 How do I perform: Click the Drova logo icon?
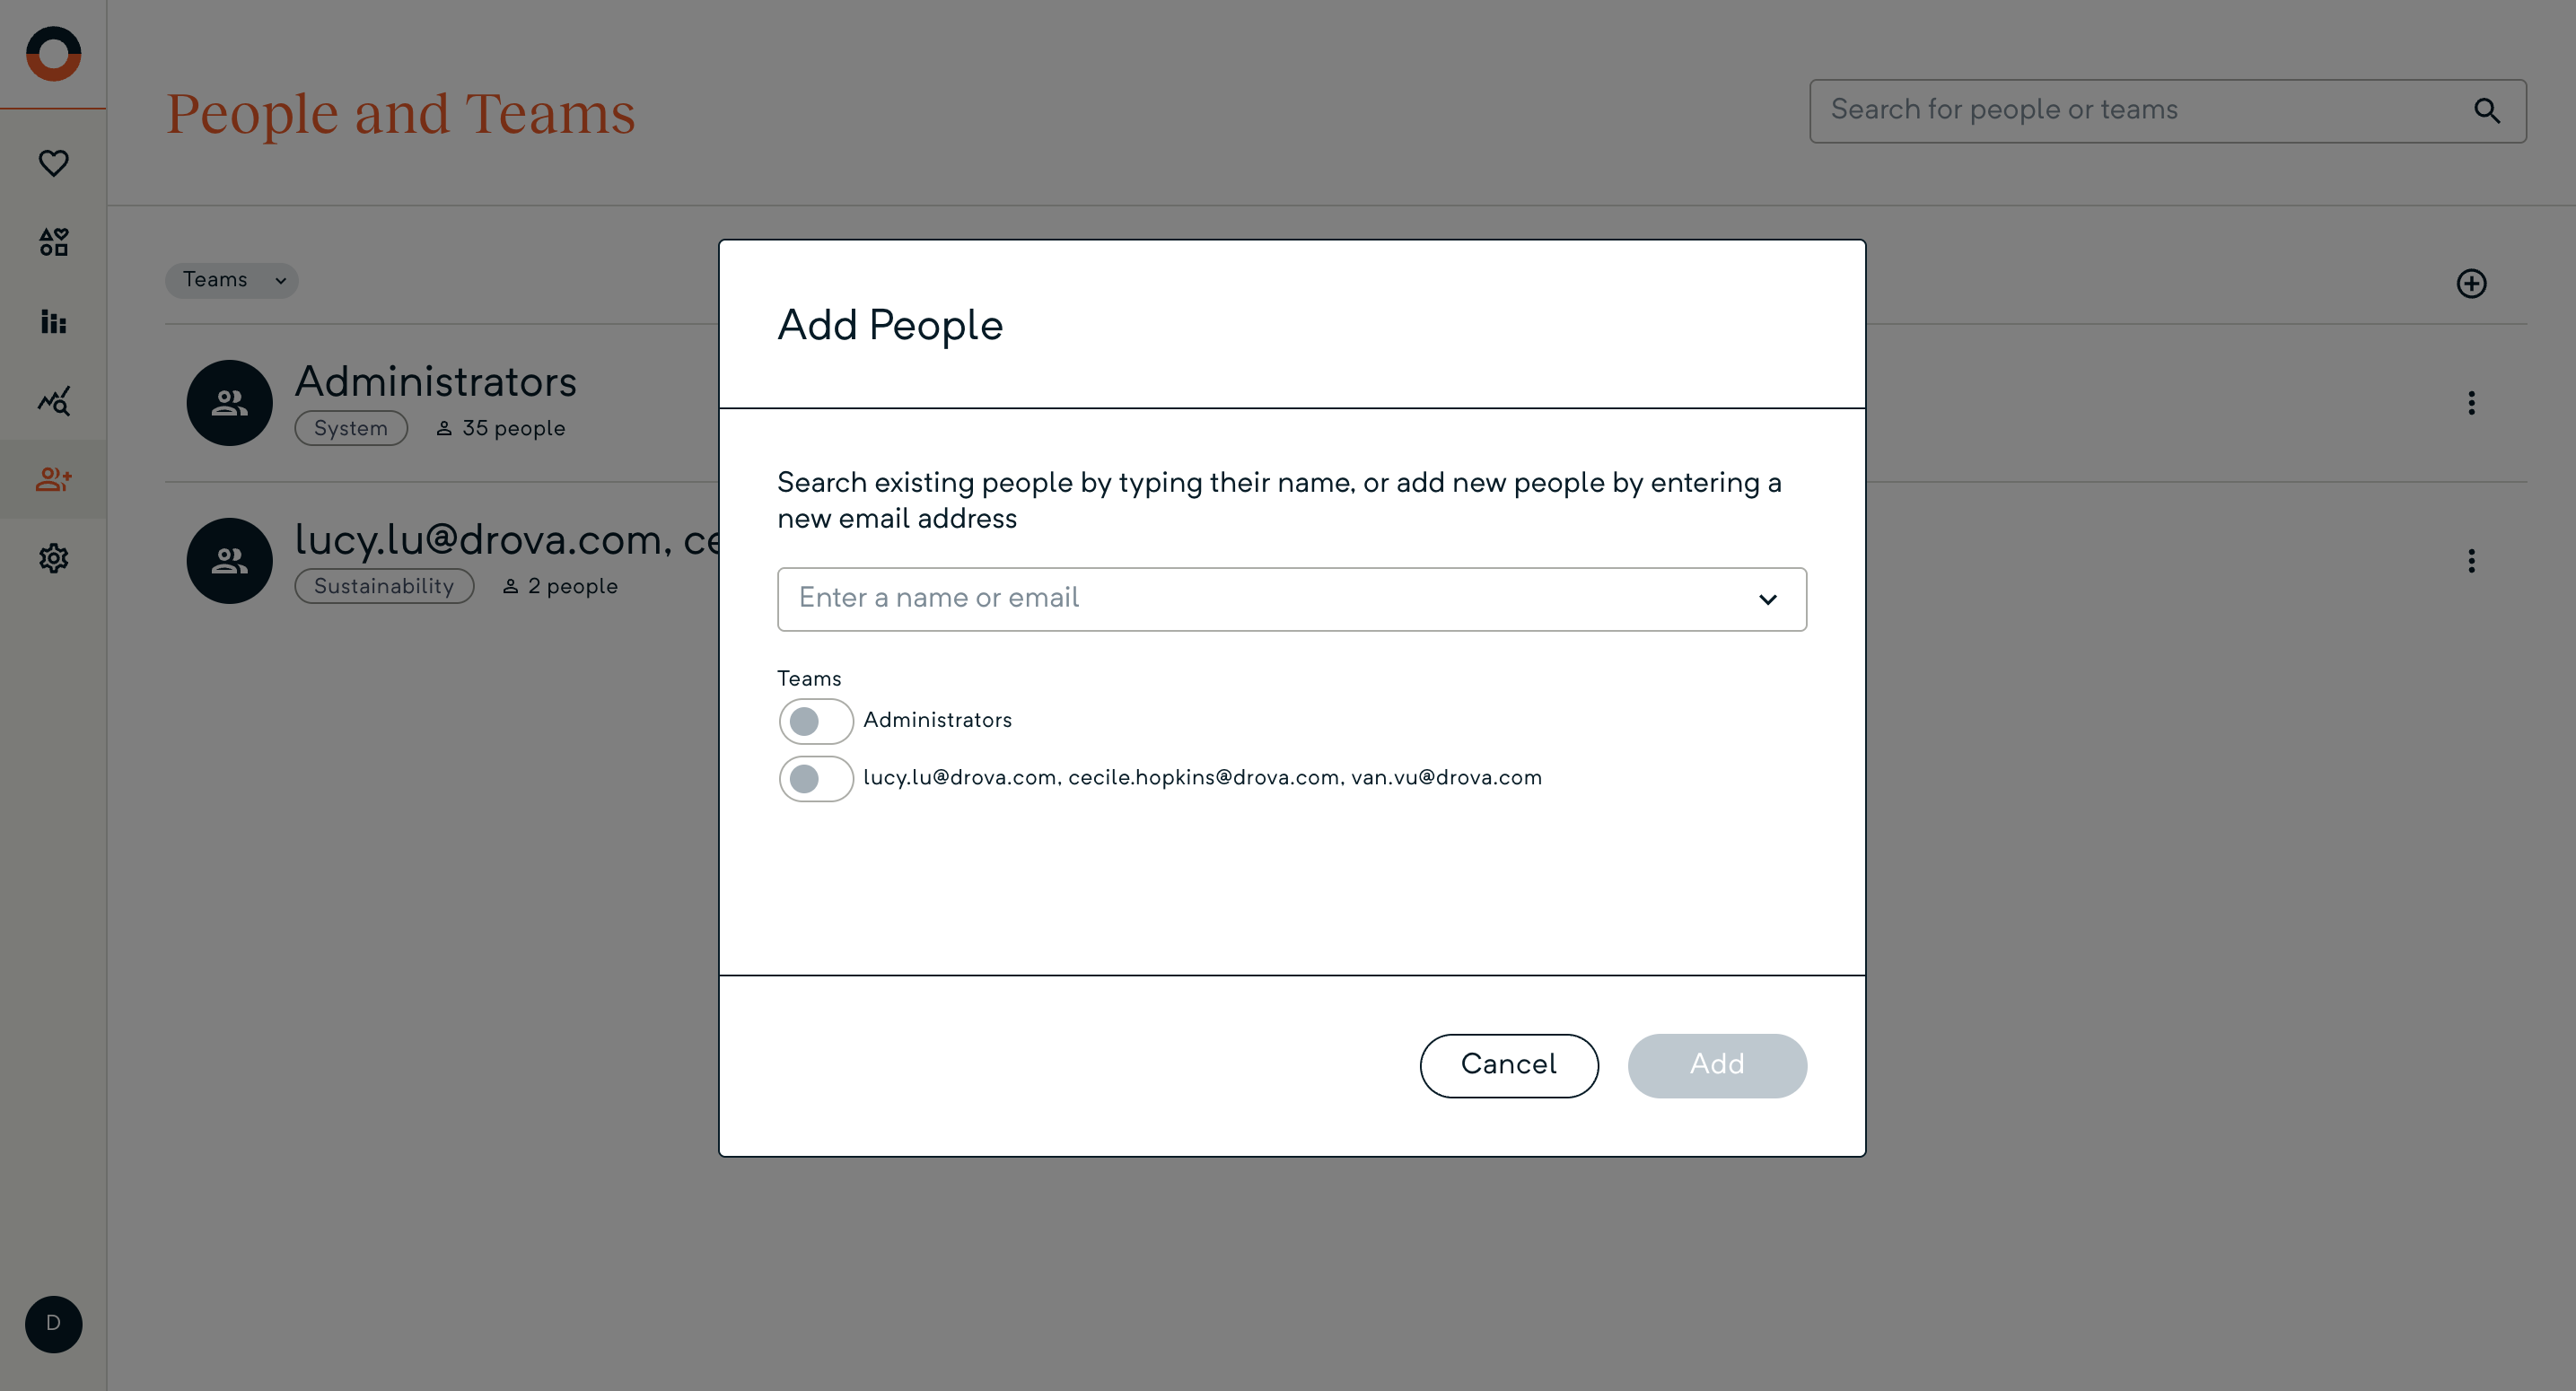[x=53, y=54]
